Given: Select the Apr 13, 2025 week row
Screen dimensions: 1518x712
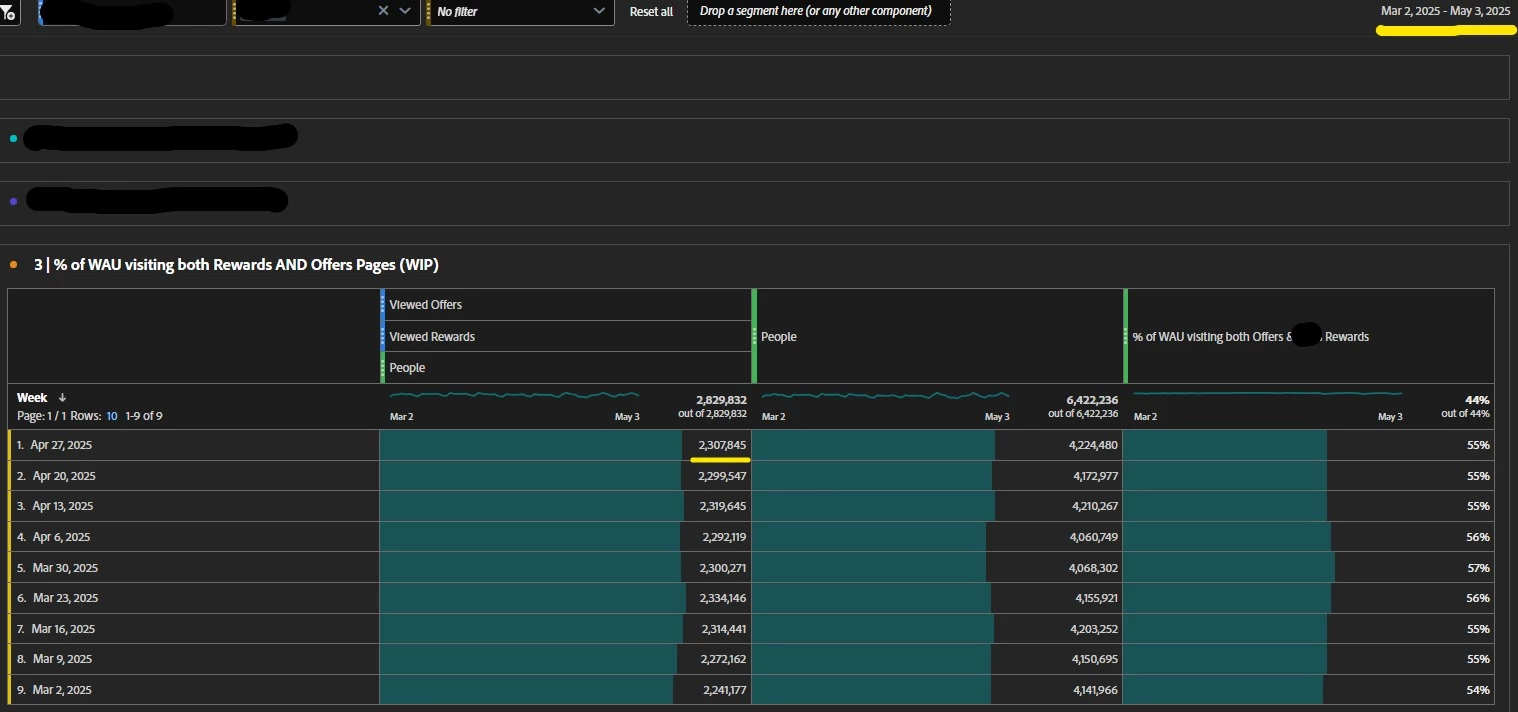Looking at the screenshot, I should point(194,506).
